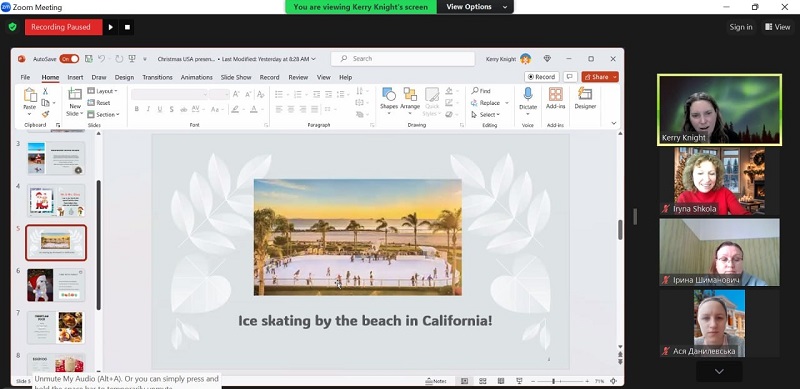Click Reset in the Slides group

[x=99, y=103]
